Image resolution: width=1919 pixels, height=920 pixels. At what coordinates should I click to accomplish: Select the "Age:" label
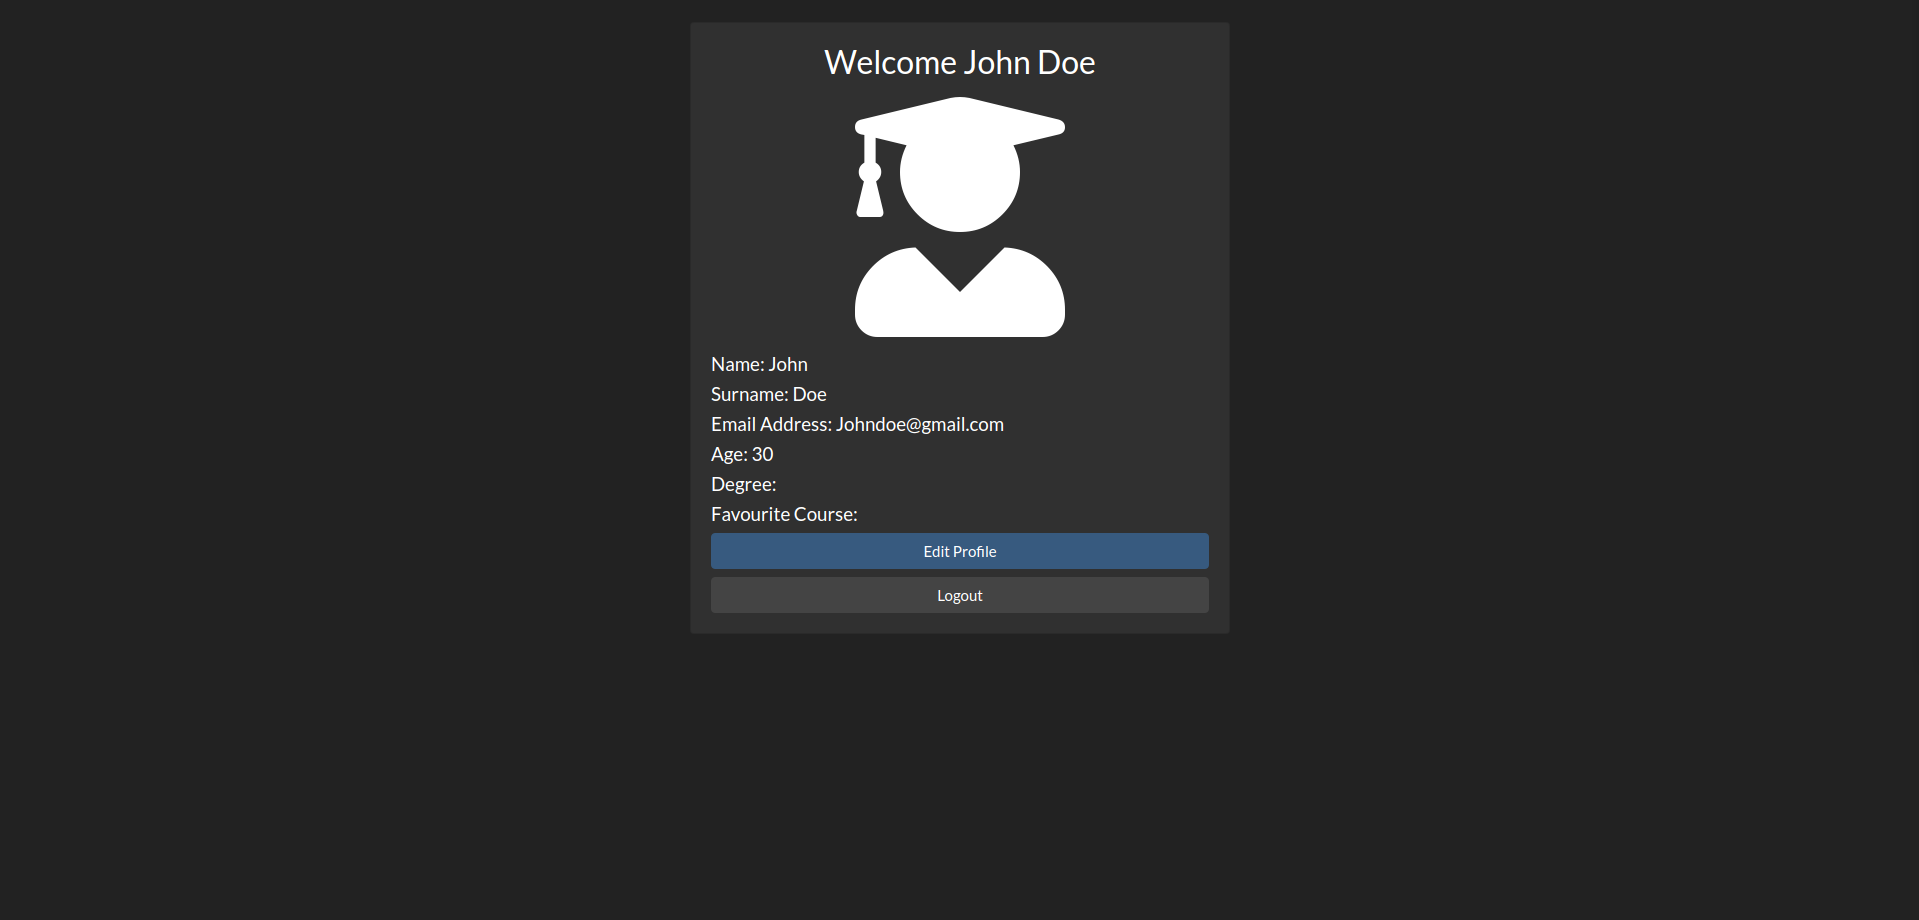point(729,455)
